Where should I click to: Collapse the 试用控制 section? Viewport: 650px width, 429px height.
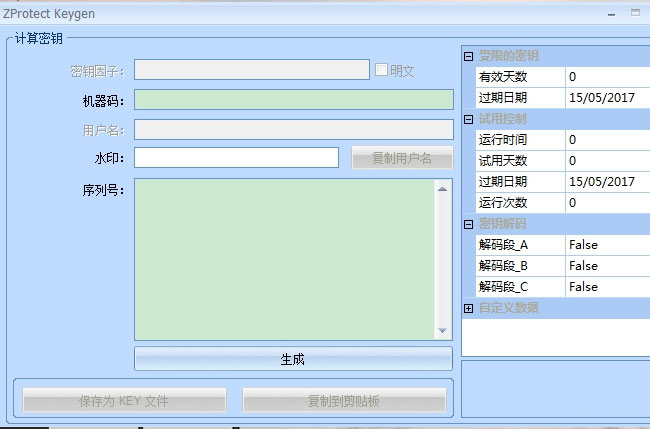coord(468,119)
